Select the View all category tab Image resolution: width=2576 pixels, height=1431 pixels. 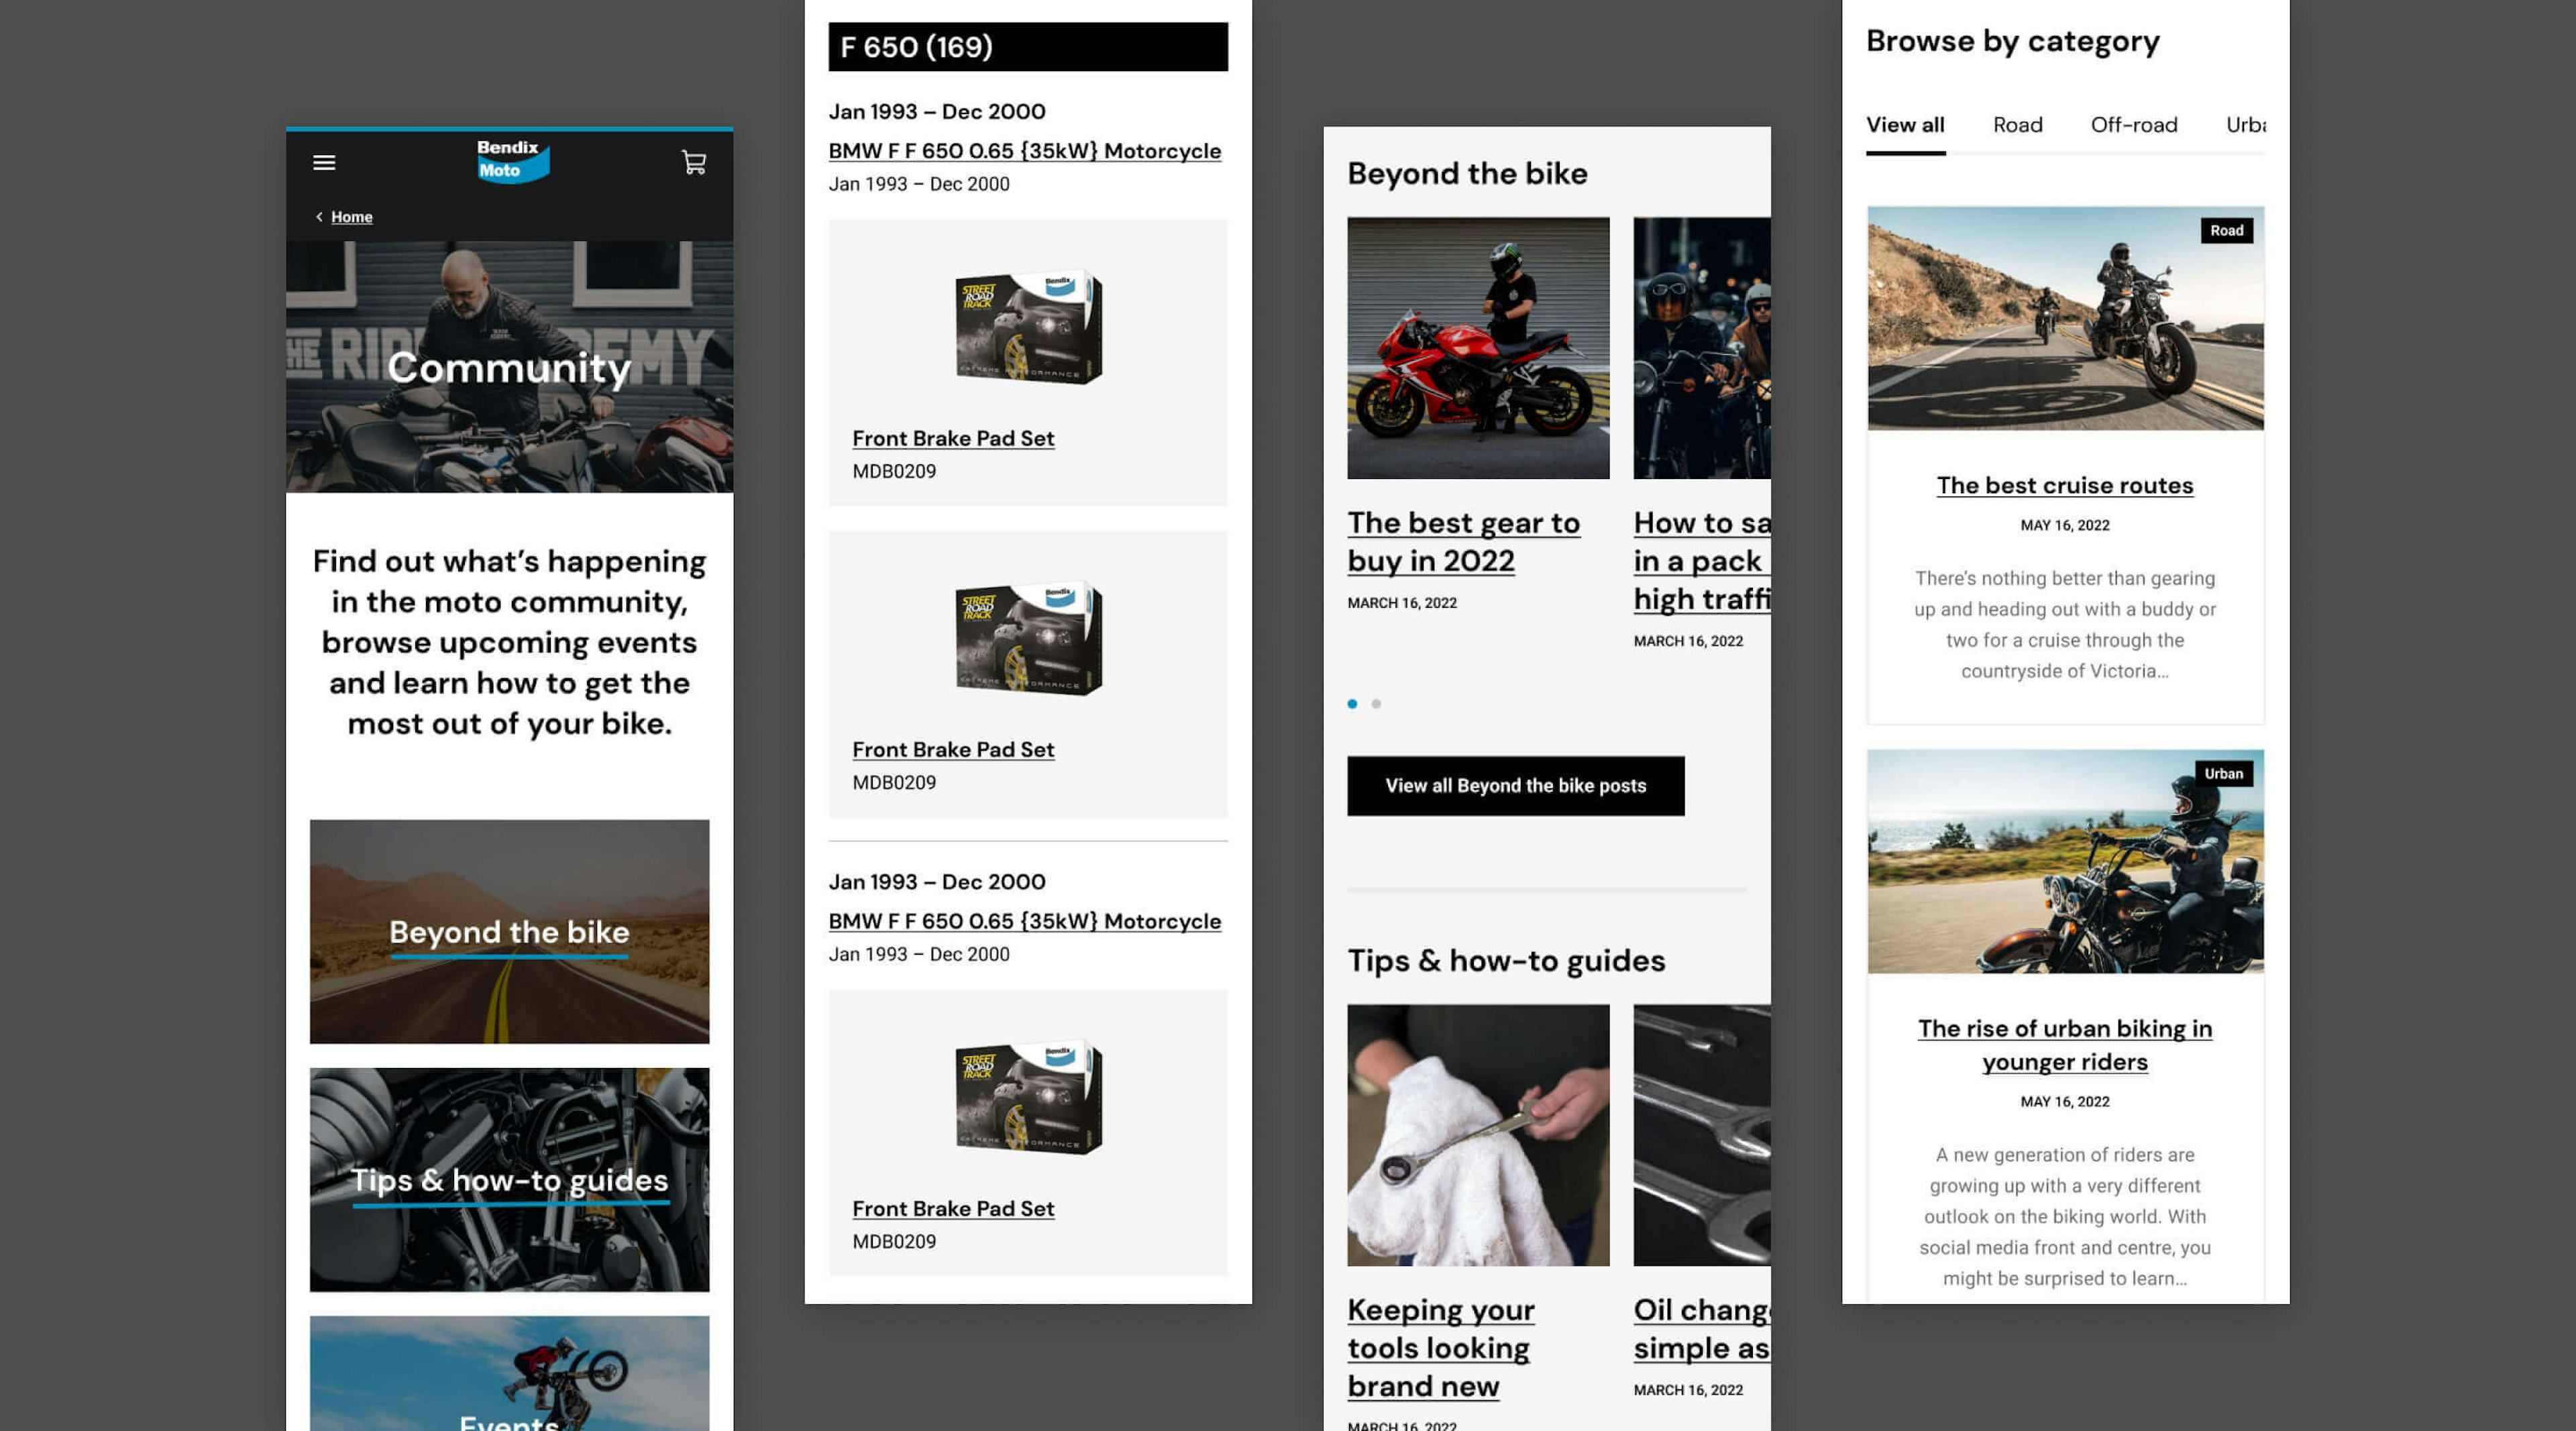point(1904,125)
